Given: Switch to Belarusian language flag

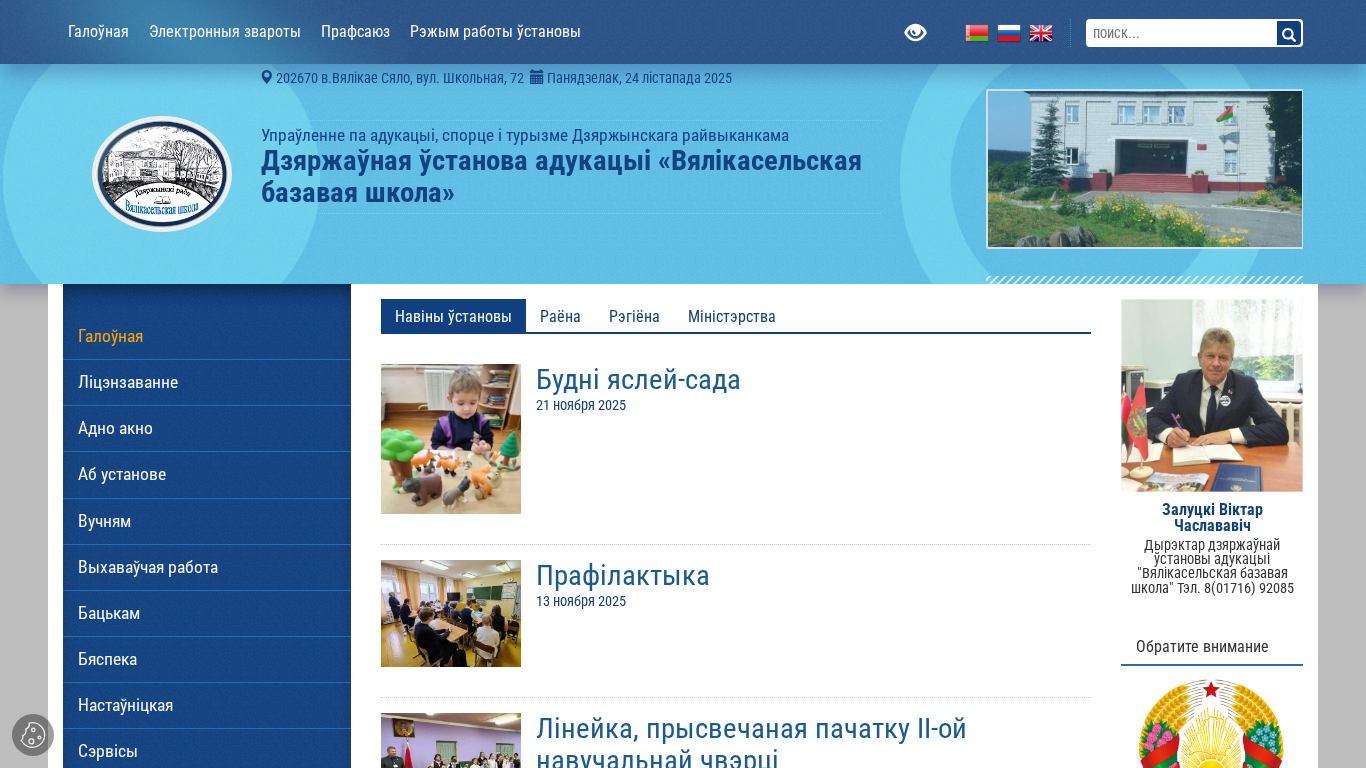Looking at the screenshot, I should pos(977,33).
